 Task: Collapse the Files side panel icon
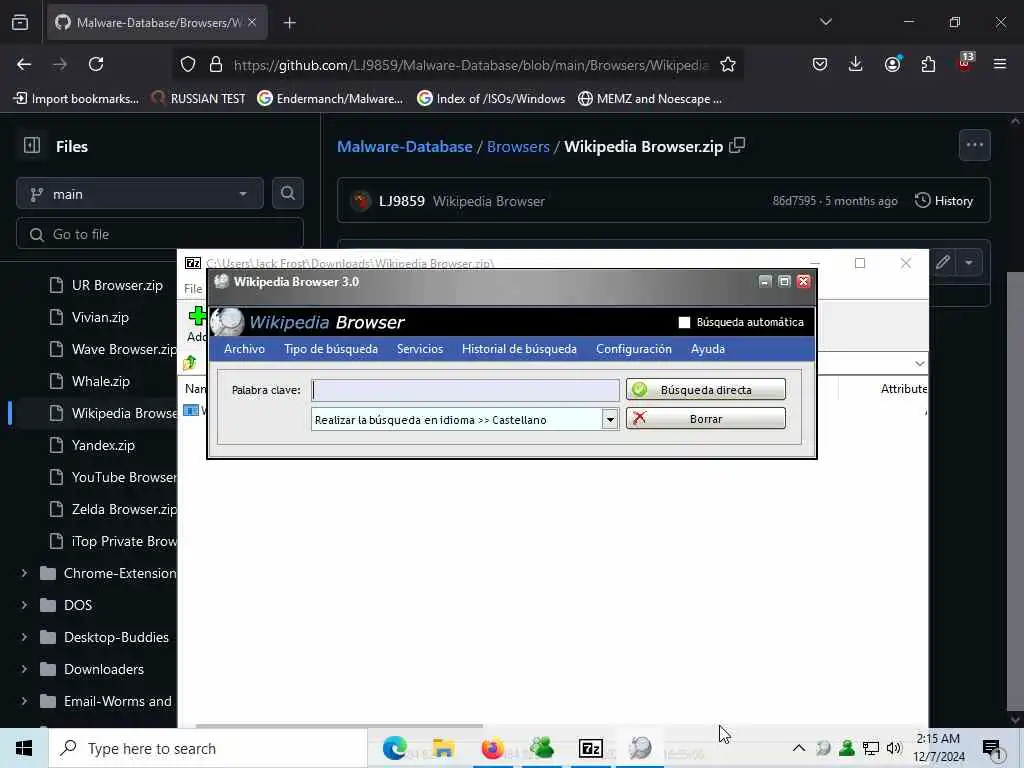[32, 146]
